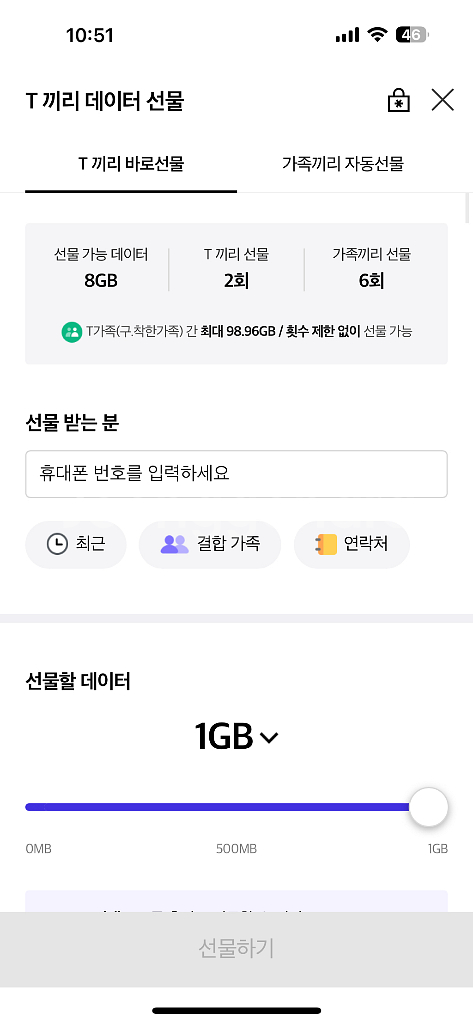Select the 최근 chip button
The image size is (473, 1024).
tap(76, 544)
